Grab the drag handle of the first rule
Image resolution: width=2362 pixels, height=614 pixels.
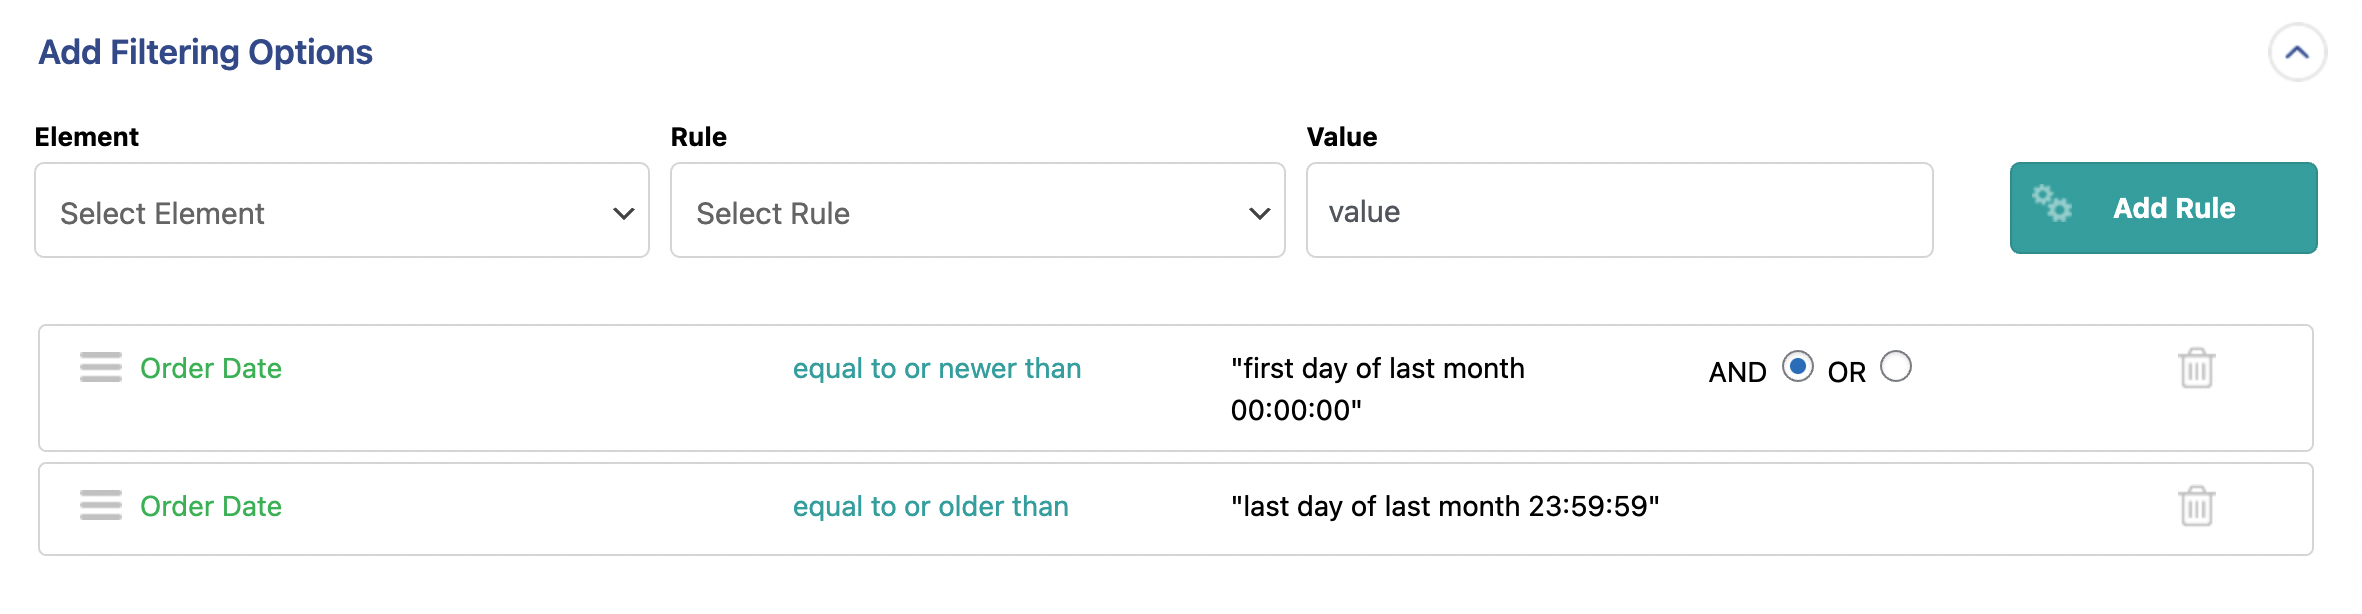pos(101,367)
